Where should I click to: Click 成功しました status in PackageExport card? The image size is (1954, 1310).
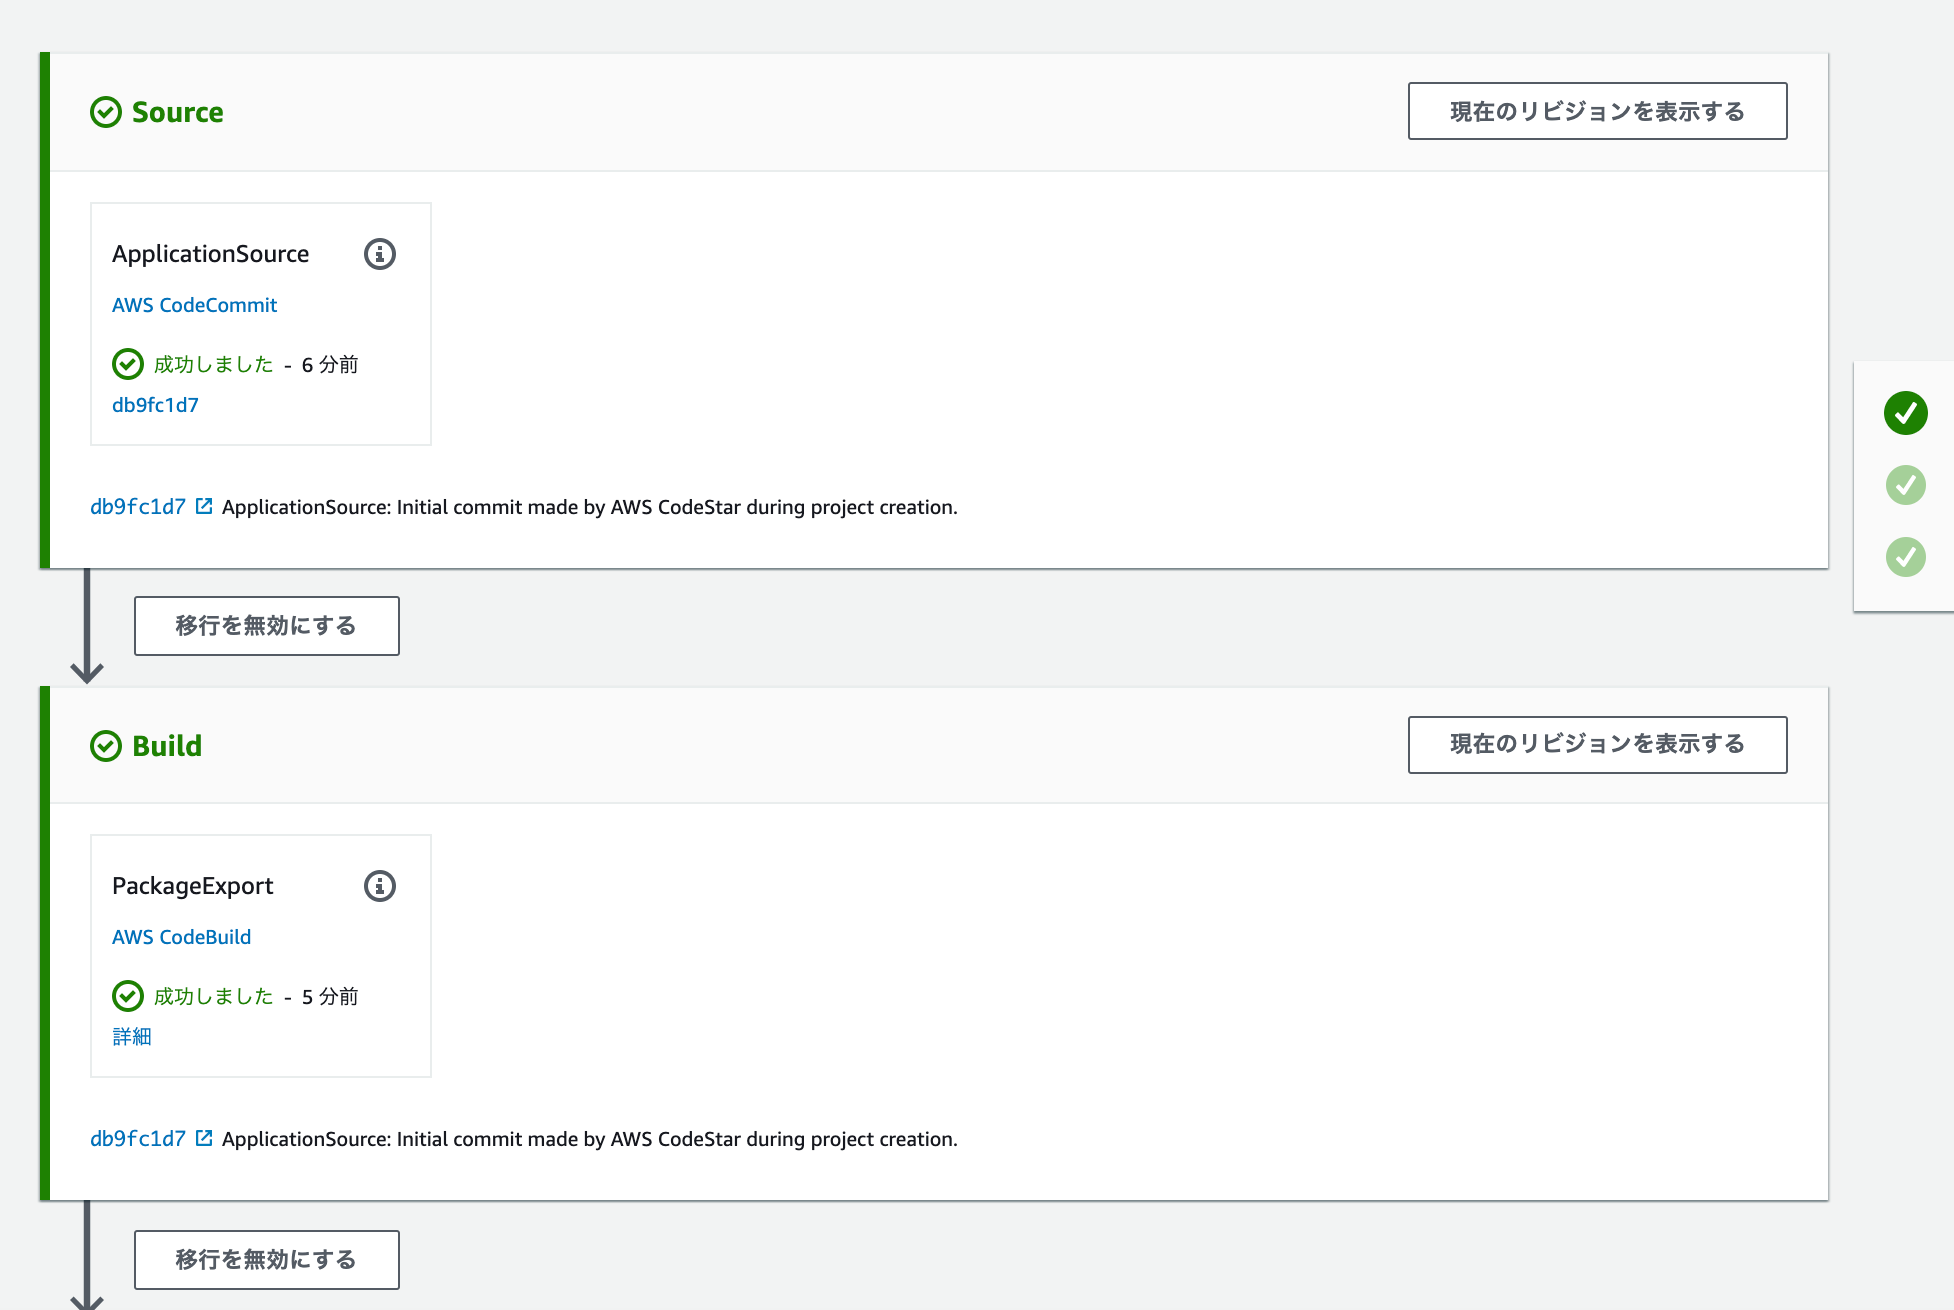(214, 996)
